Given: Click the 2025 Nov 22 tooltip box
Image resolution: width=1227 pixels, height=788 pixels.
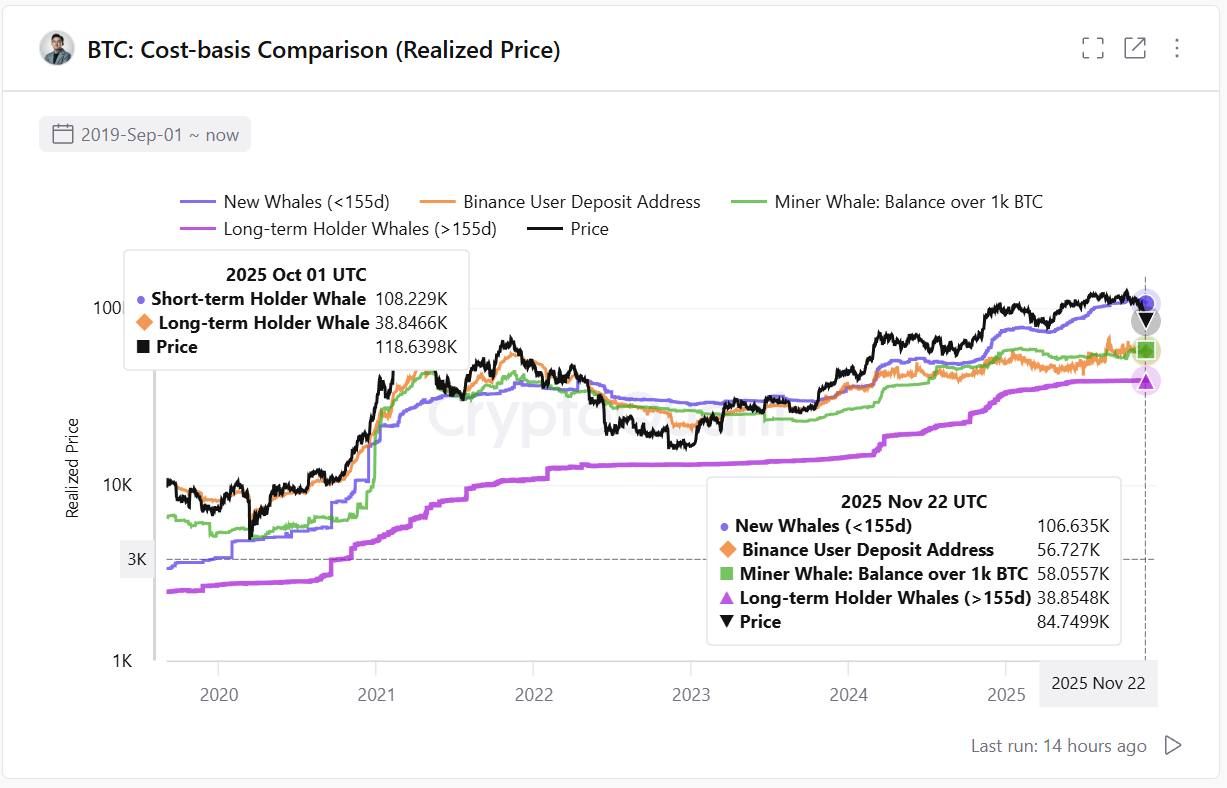Looking at the screenshot, I should [x=913, y=561].
